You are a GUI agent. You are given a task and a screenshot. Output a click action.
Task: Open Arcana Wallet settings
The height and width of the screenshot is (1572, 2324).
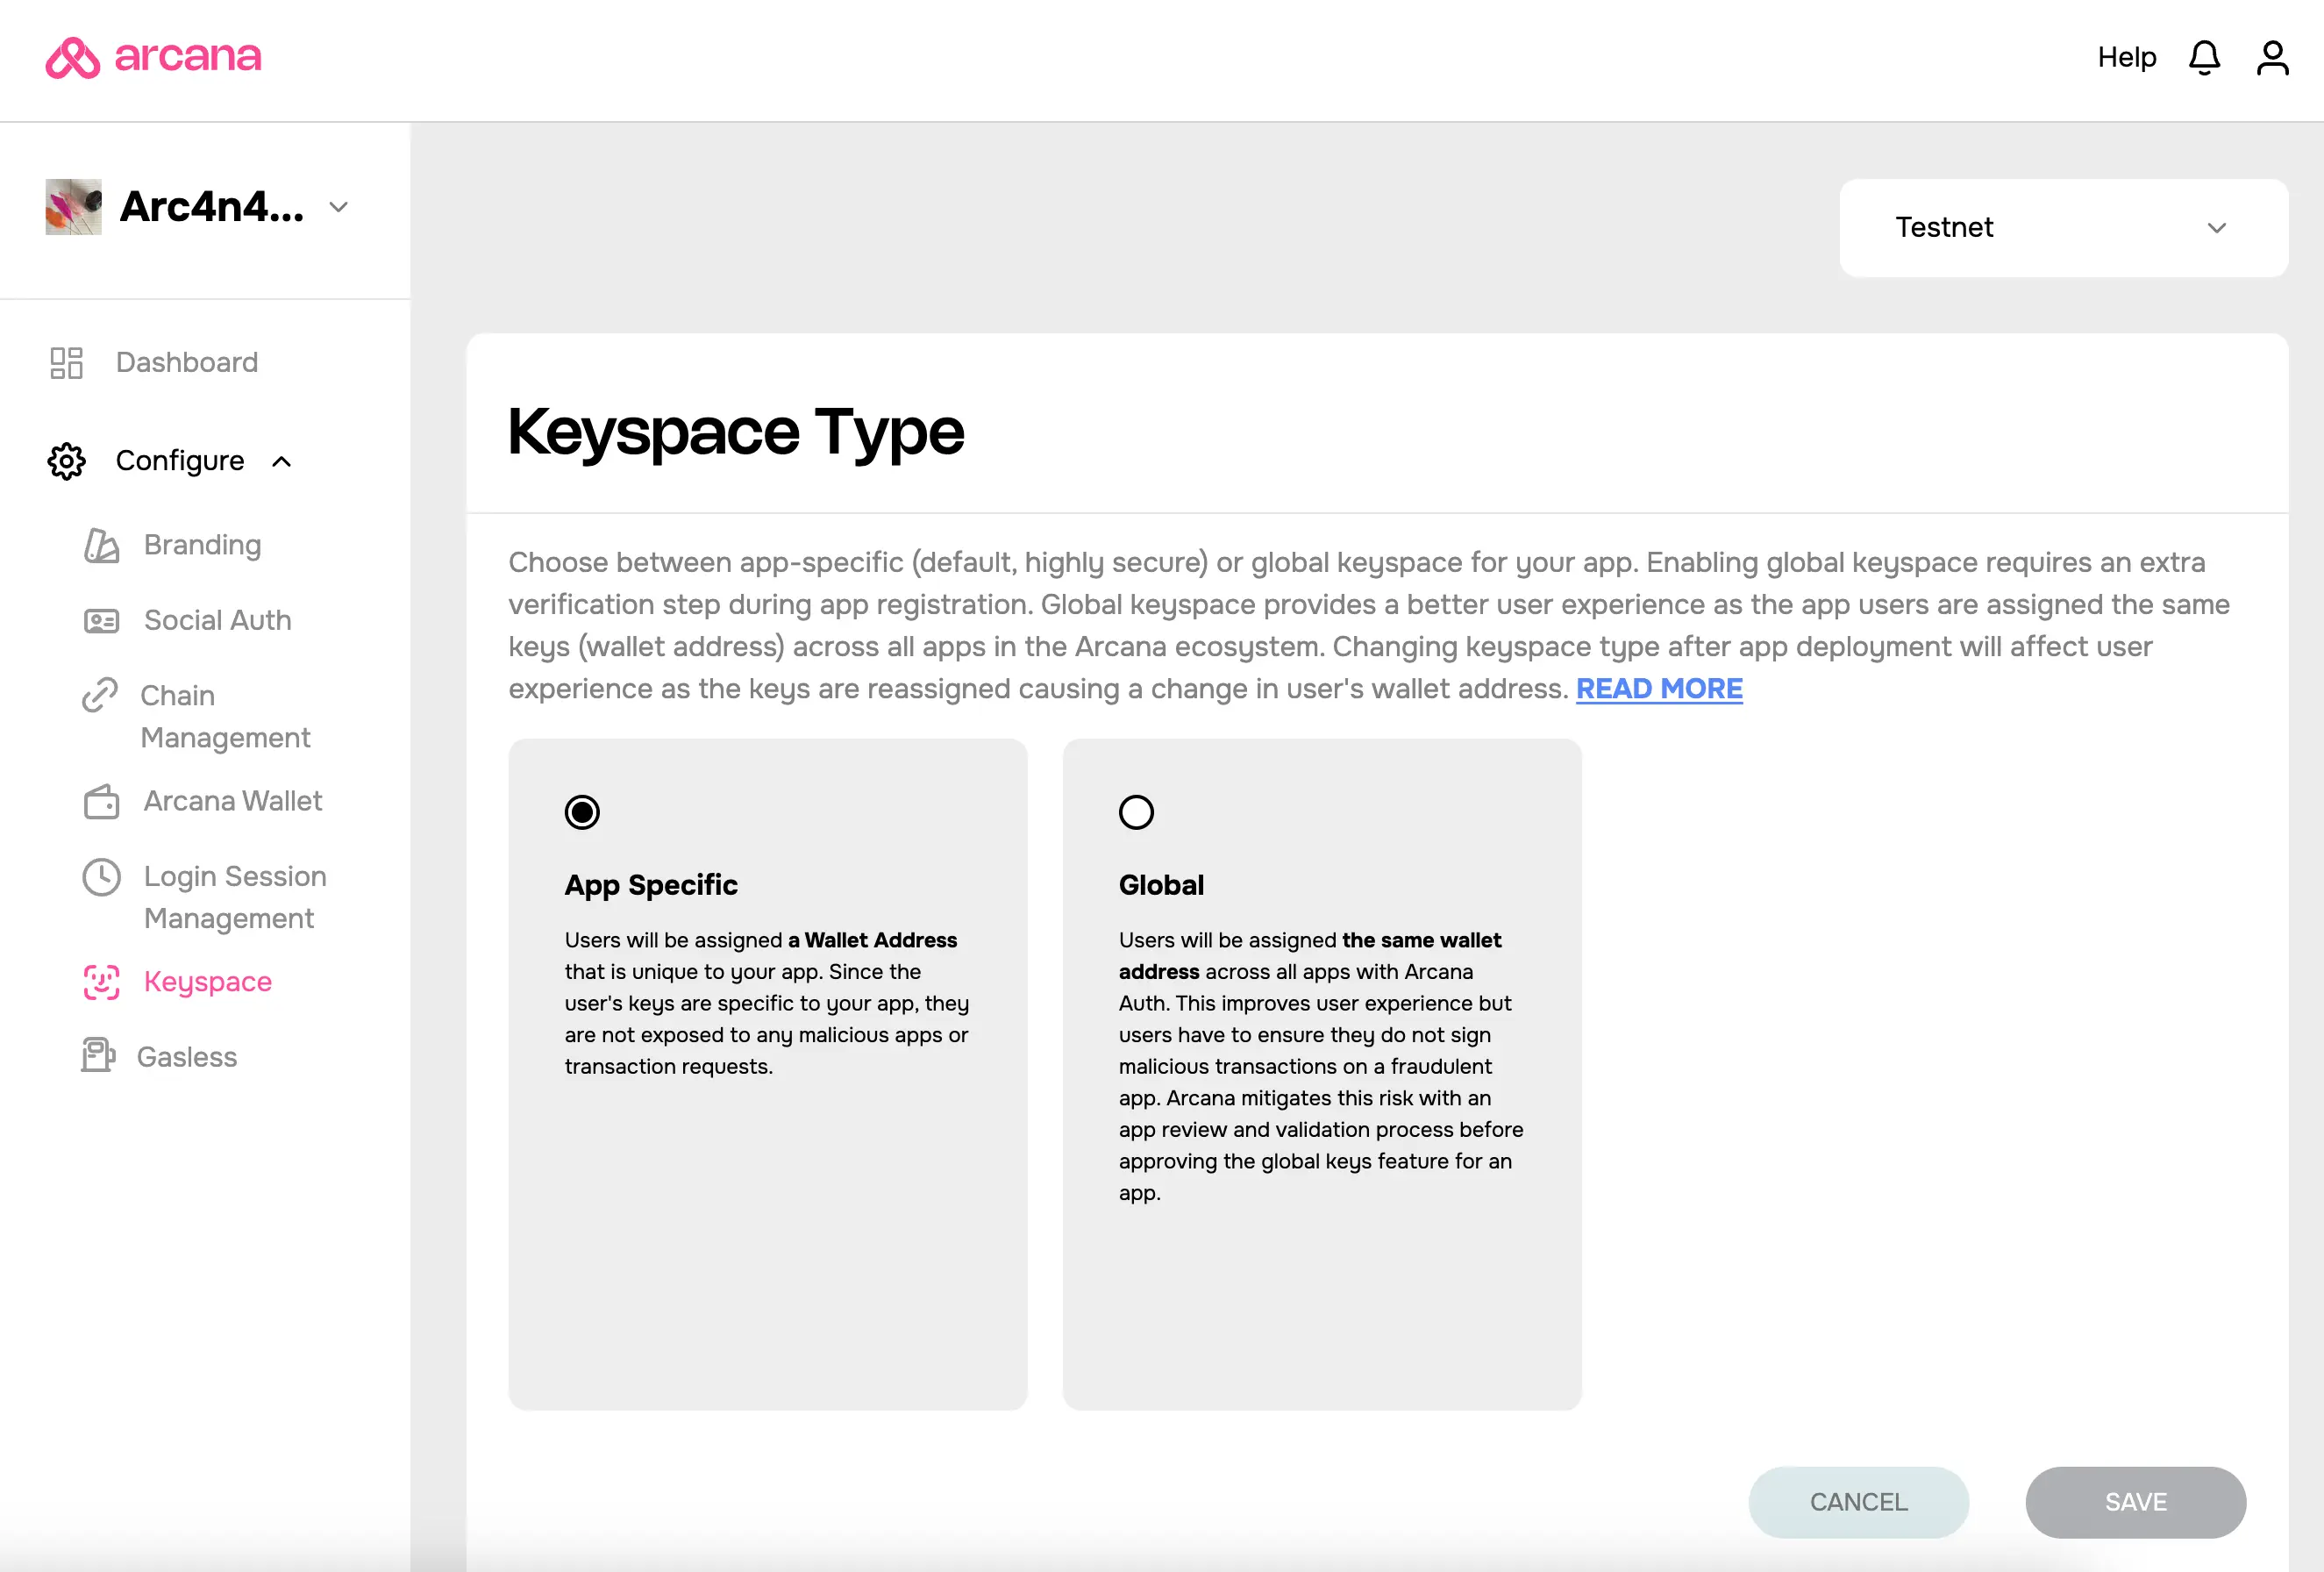pos(233,801)
